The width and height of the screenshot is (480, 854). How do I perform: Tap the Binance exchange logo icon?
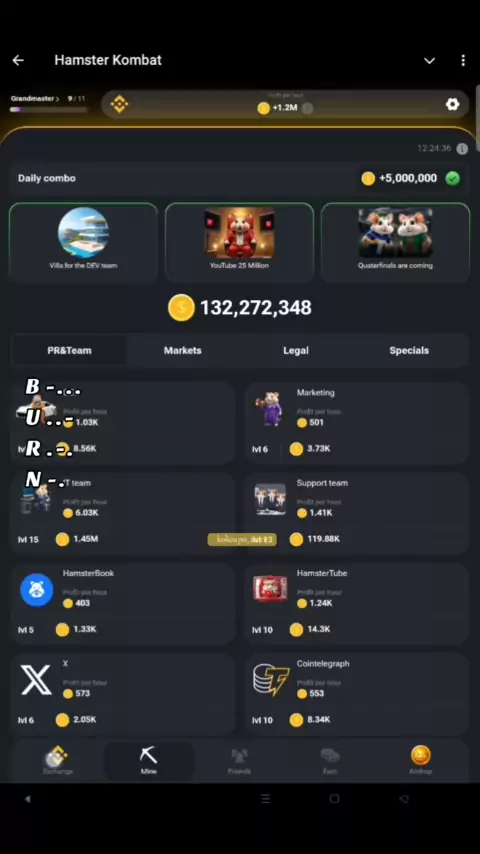click(119, 103)
